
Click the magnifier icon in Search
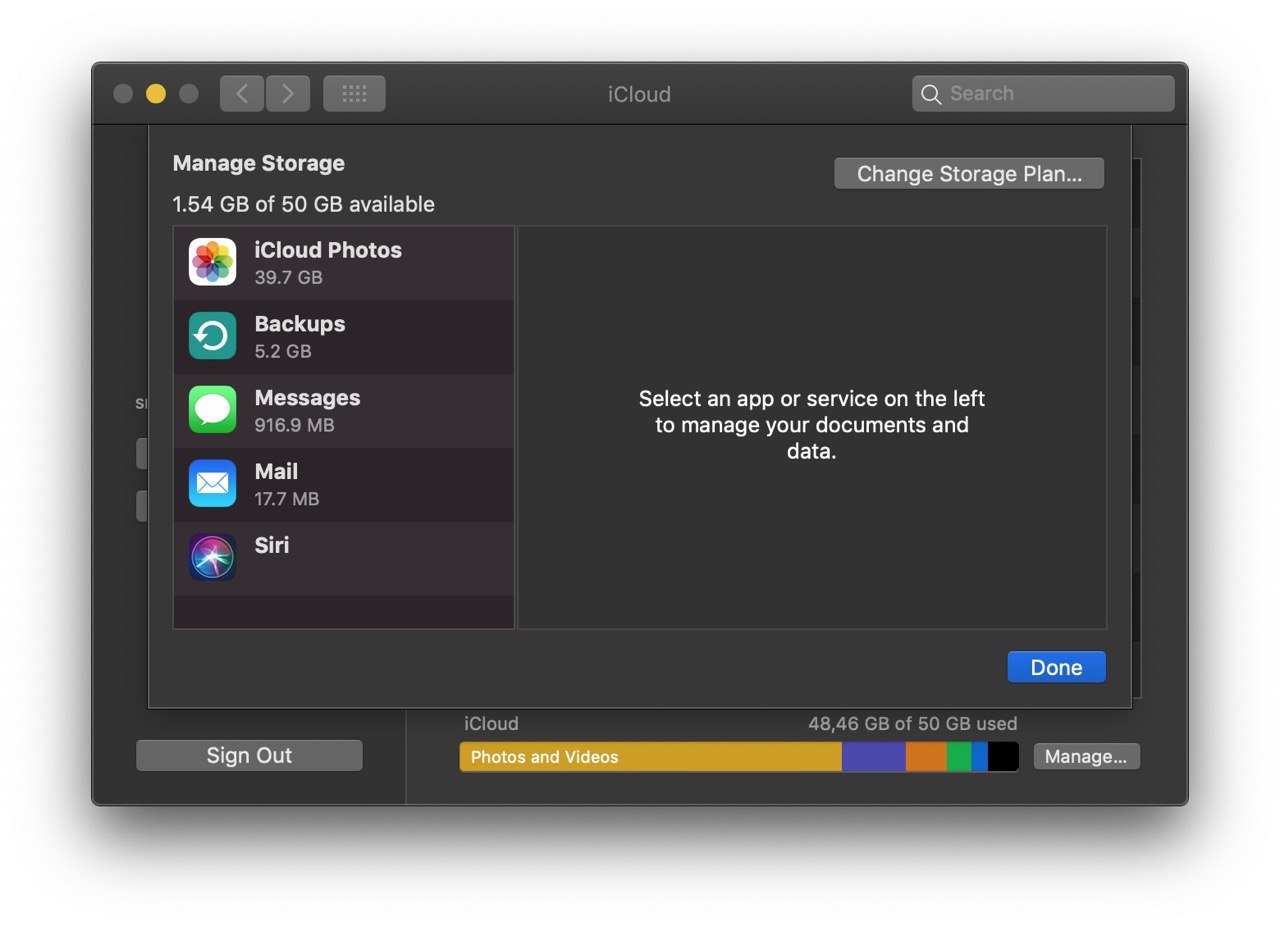coord(931,94)
